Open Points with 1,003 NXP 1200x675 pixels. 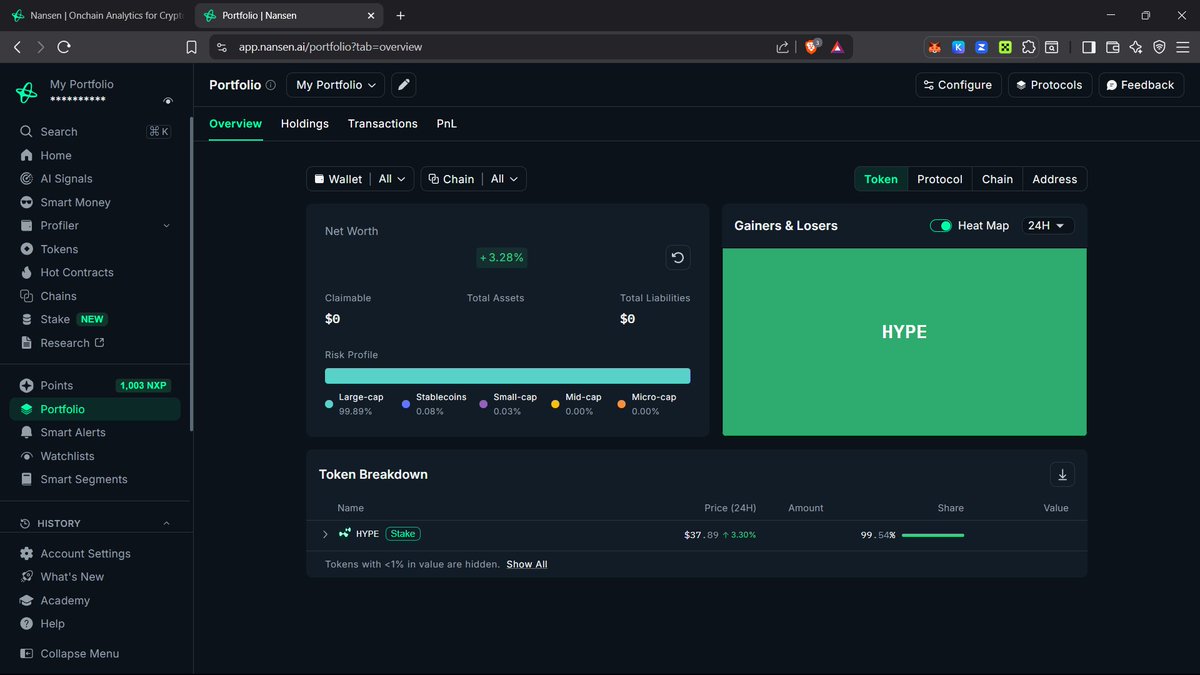click(x=95, y=385)
